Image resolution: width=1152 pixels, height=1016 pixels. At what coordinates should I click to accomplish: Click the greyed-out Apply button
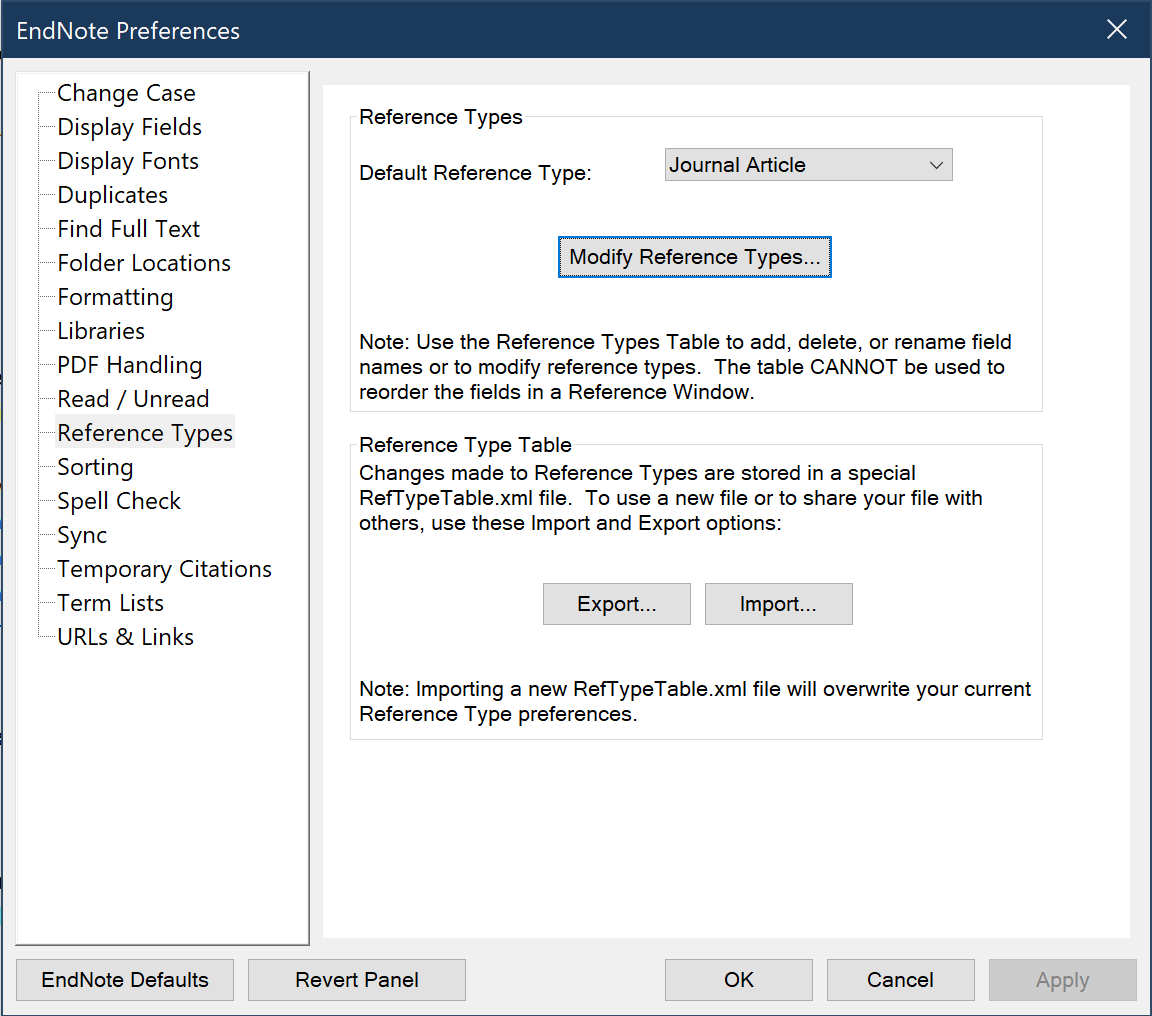1062,979
